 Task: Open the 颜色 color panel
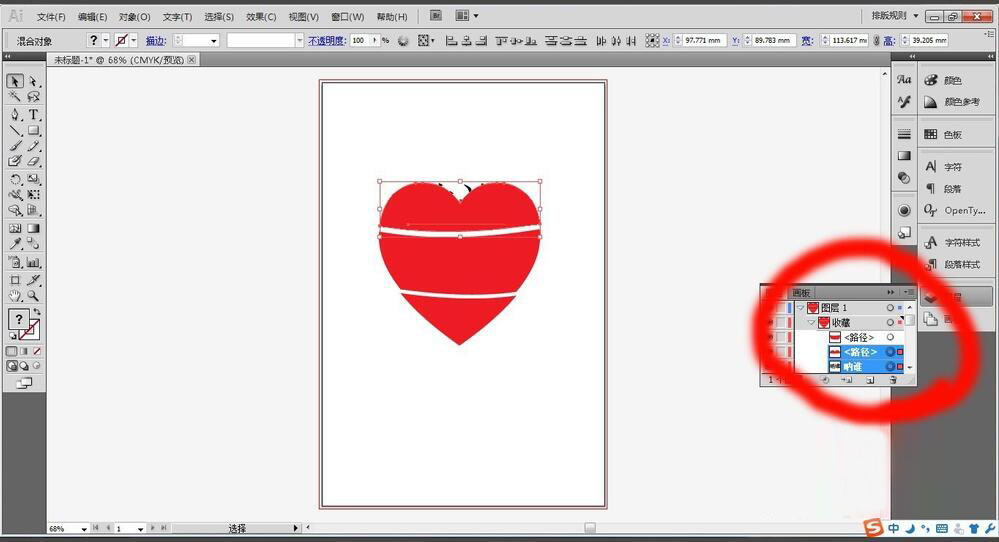953,81
